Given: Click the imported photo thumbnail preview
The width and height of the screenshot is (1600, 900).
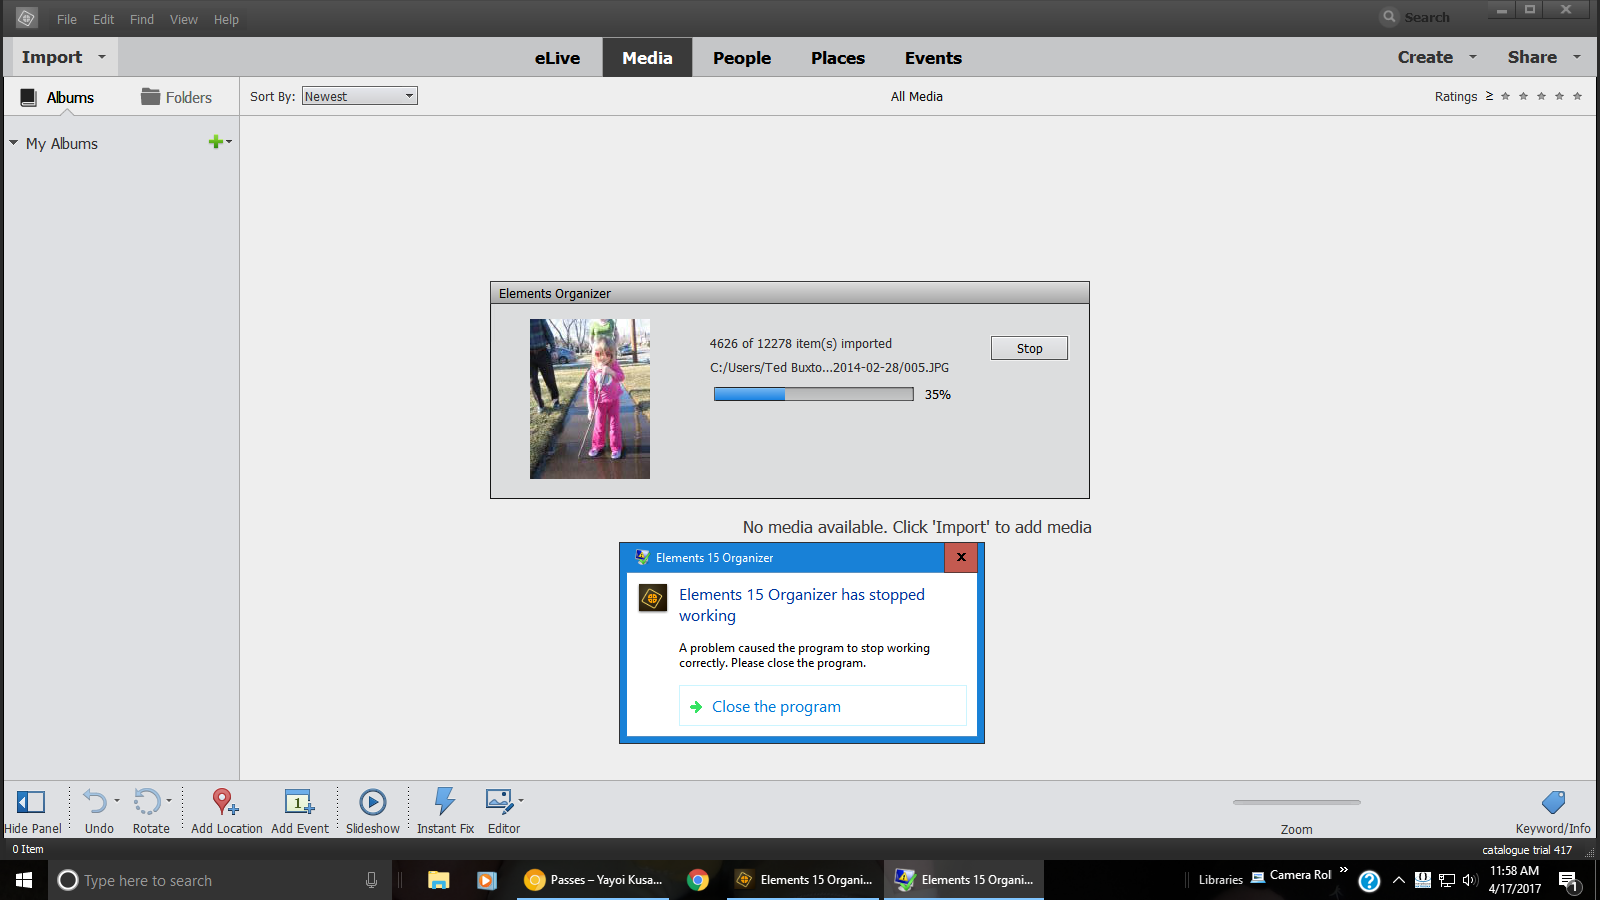Looking at the screenshot, I should coord(590,399).
